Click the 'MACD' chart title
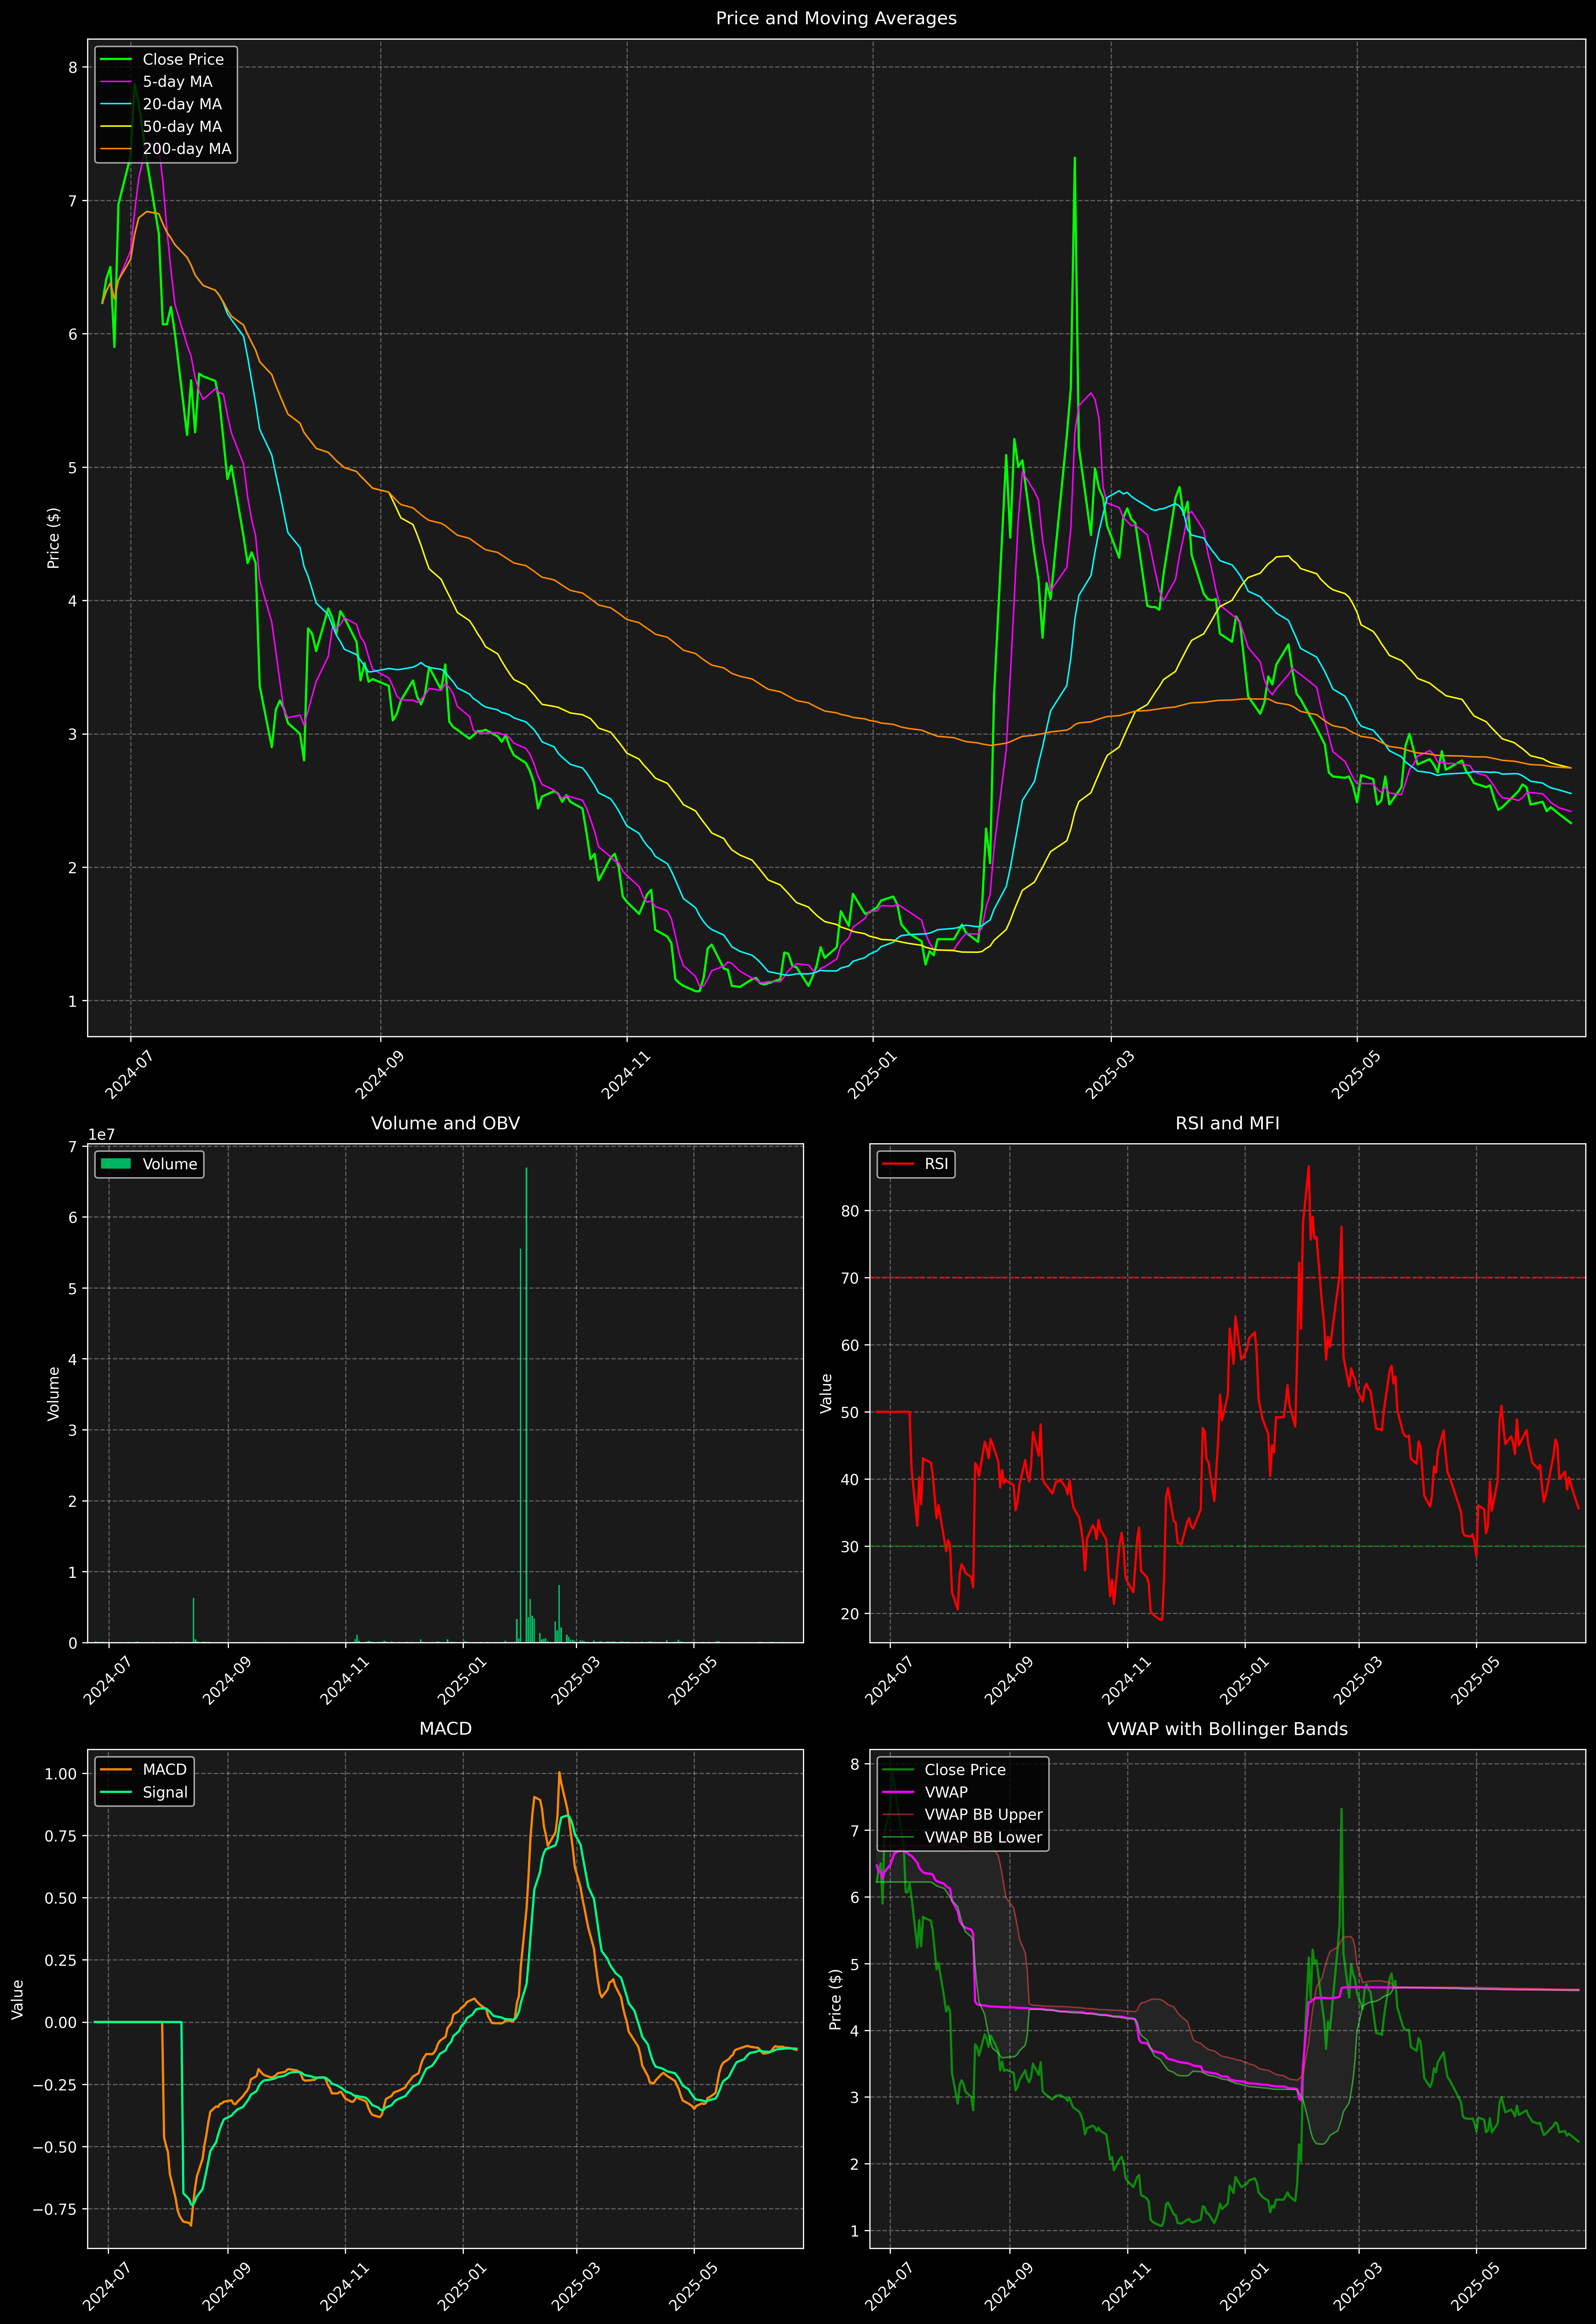The width and height of the screenshot is (1596, 2324). pos(445,1729)
